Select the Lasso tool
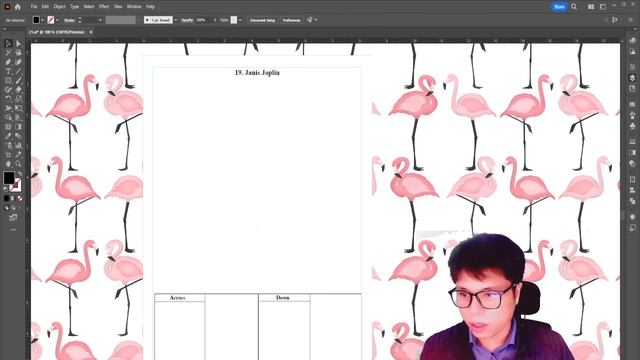Image resolution: width=640 pixels, height=360 pixels. (18, 53)
